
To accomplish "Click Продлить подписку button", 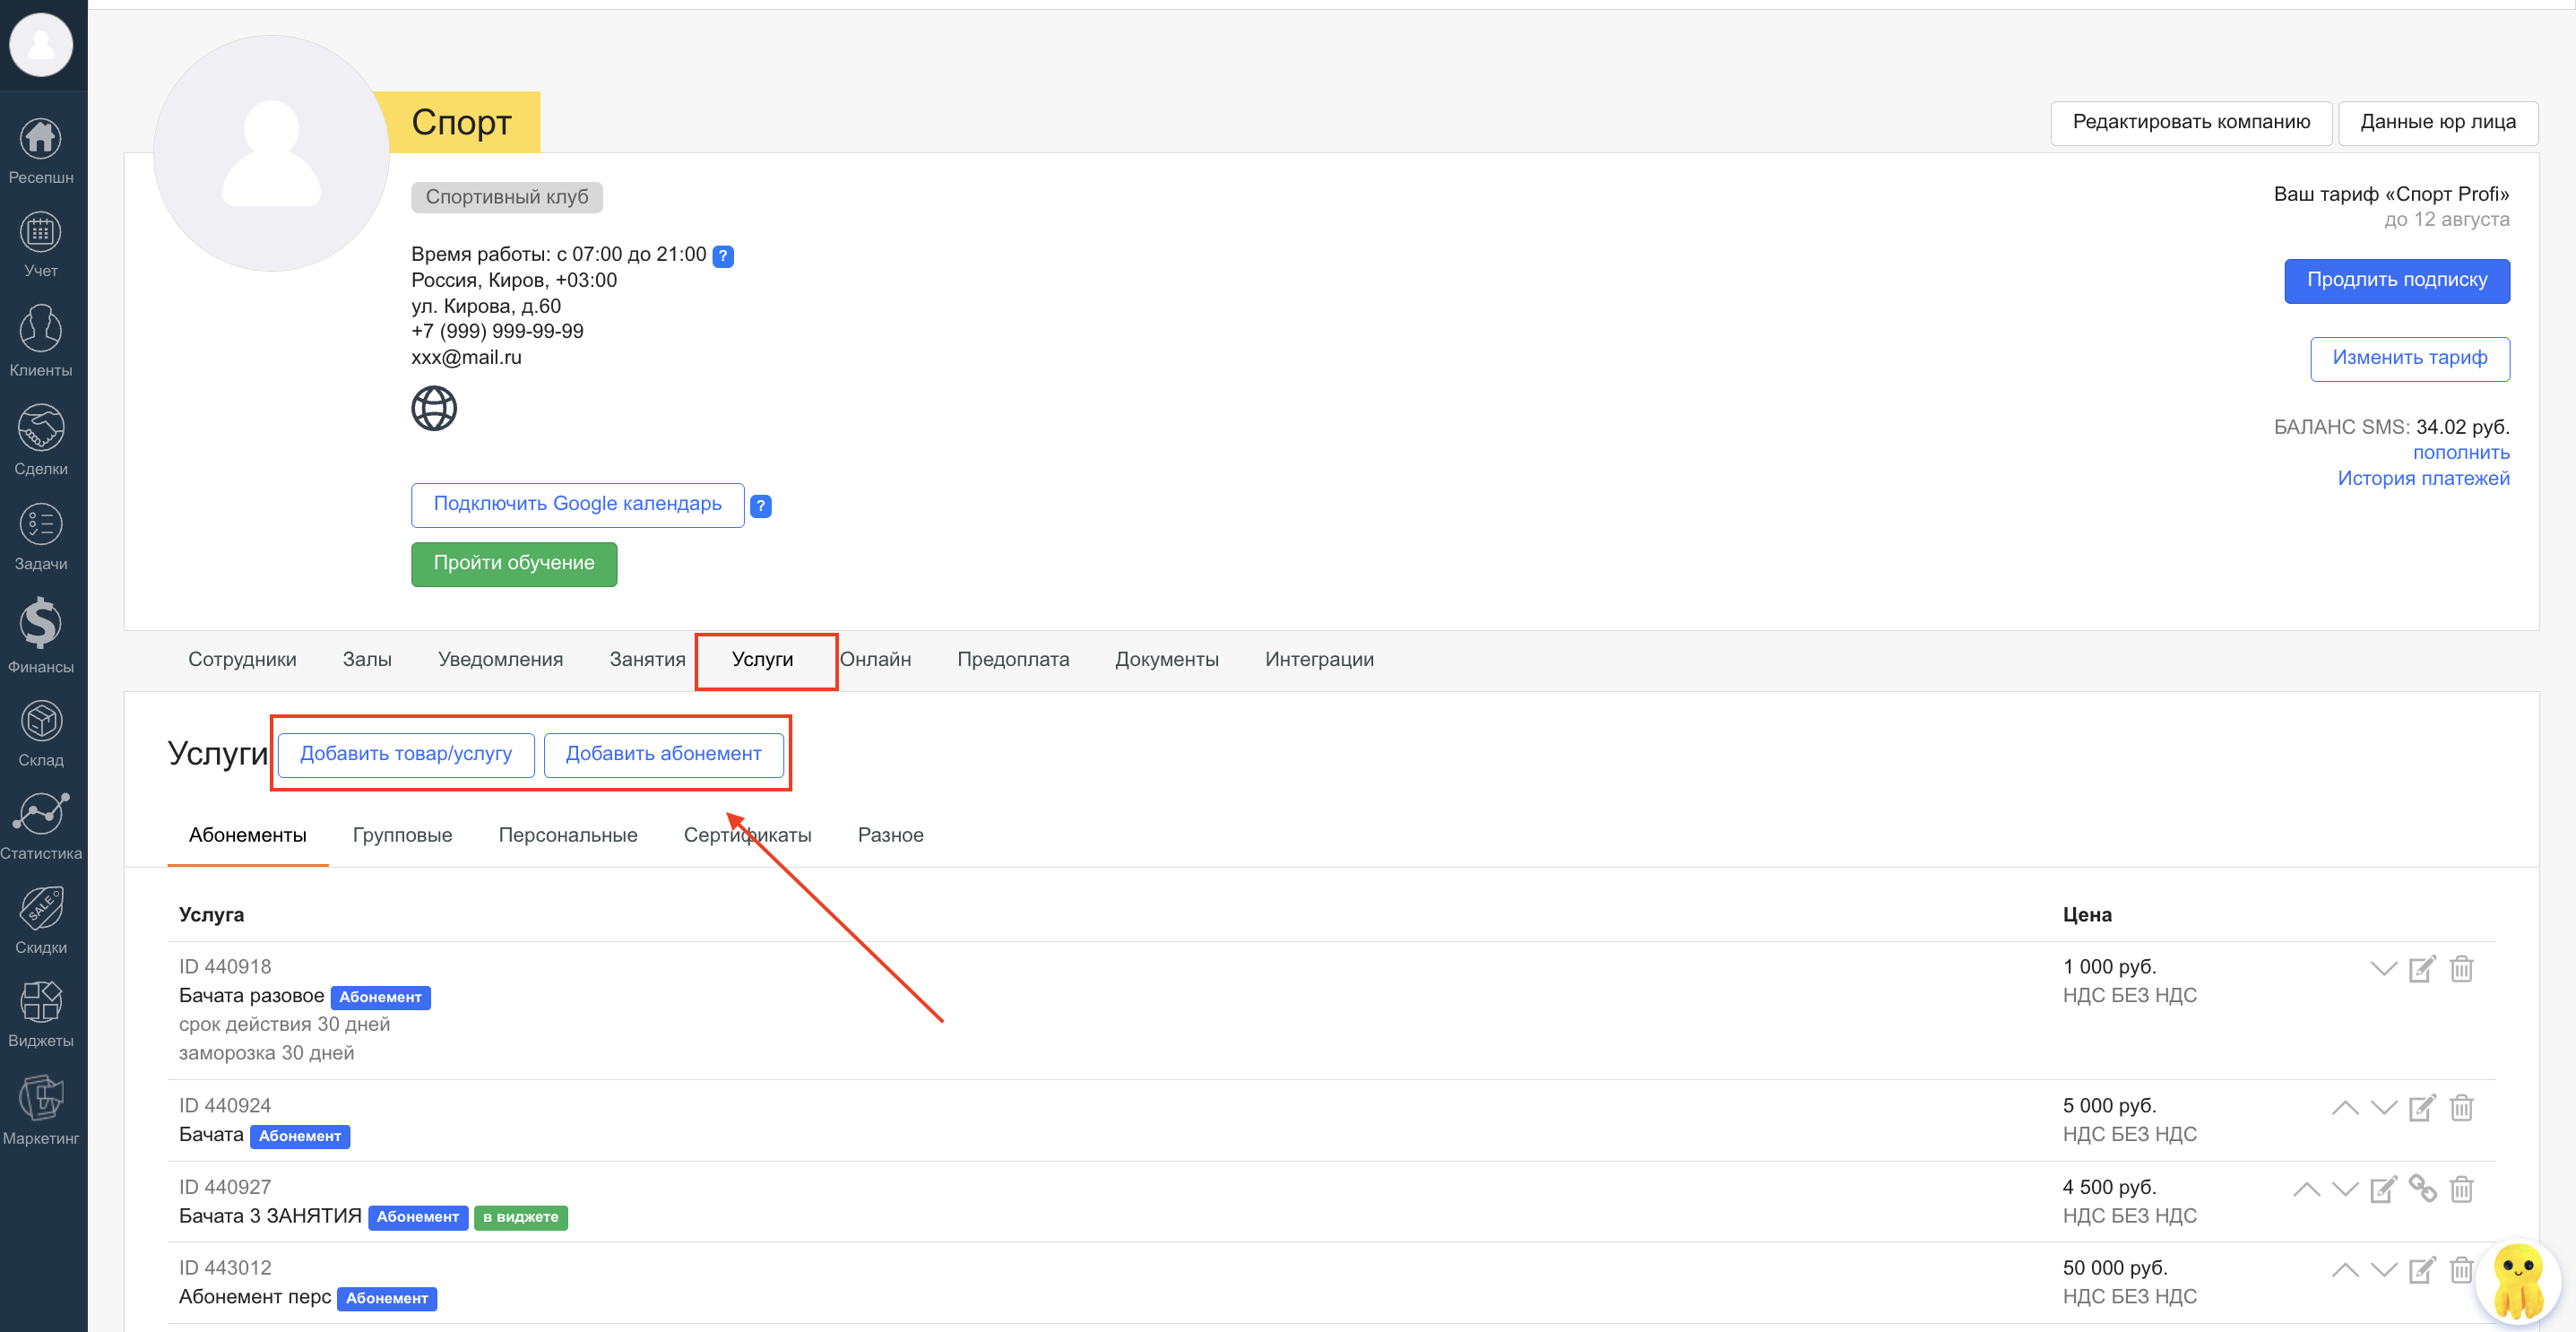I will click(2396, 280).
